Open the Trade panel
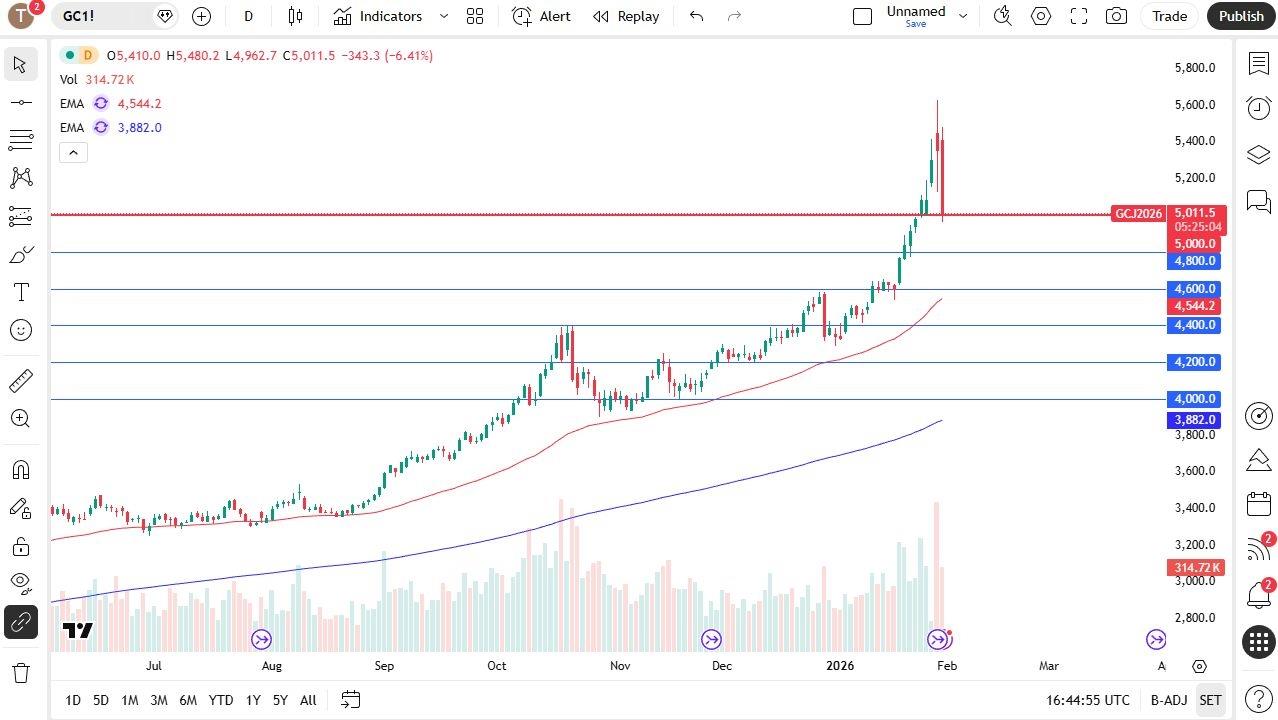The height and width of the screenshot is (720, 1278). coord(1168,16)
